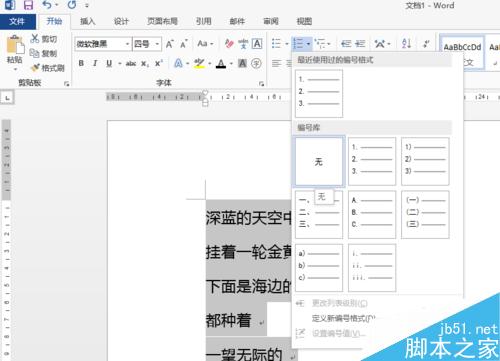This screenshot has width=500, height=361.
Task: Click the bullet list icon
Action: point(276,43)
